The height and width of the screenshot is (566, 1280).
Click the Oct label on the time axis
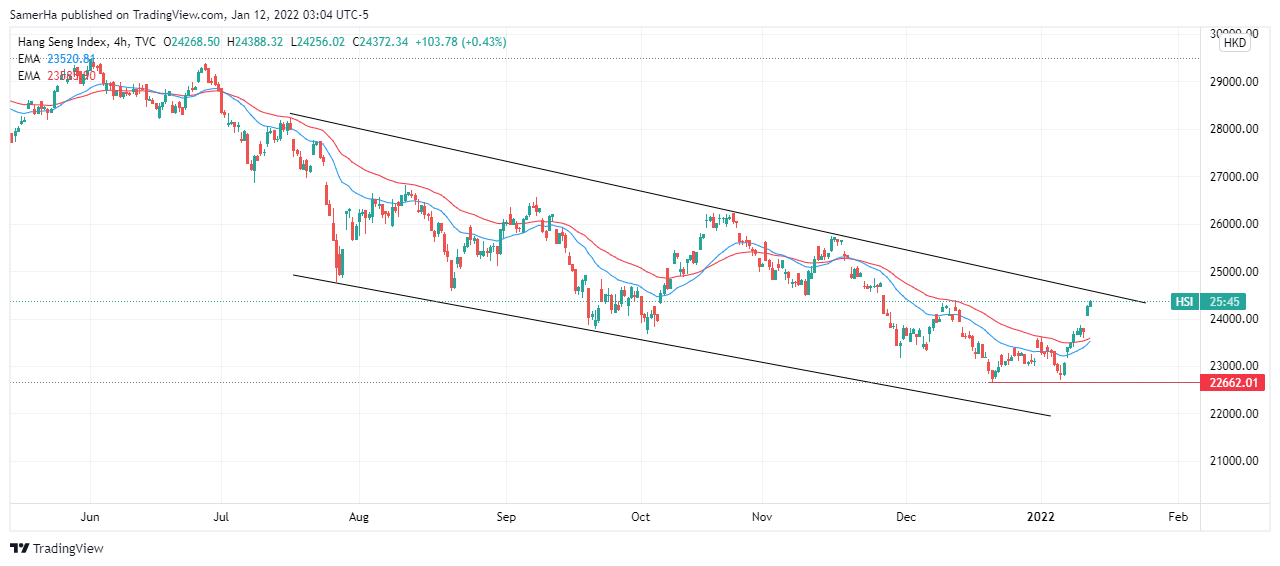pos(641,517)
